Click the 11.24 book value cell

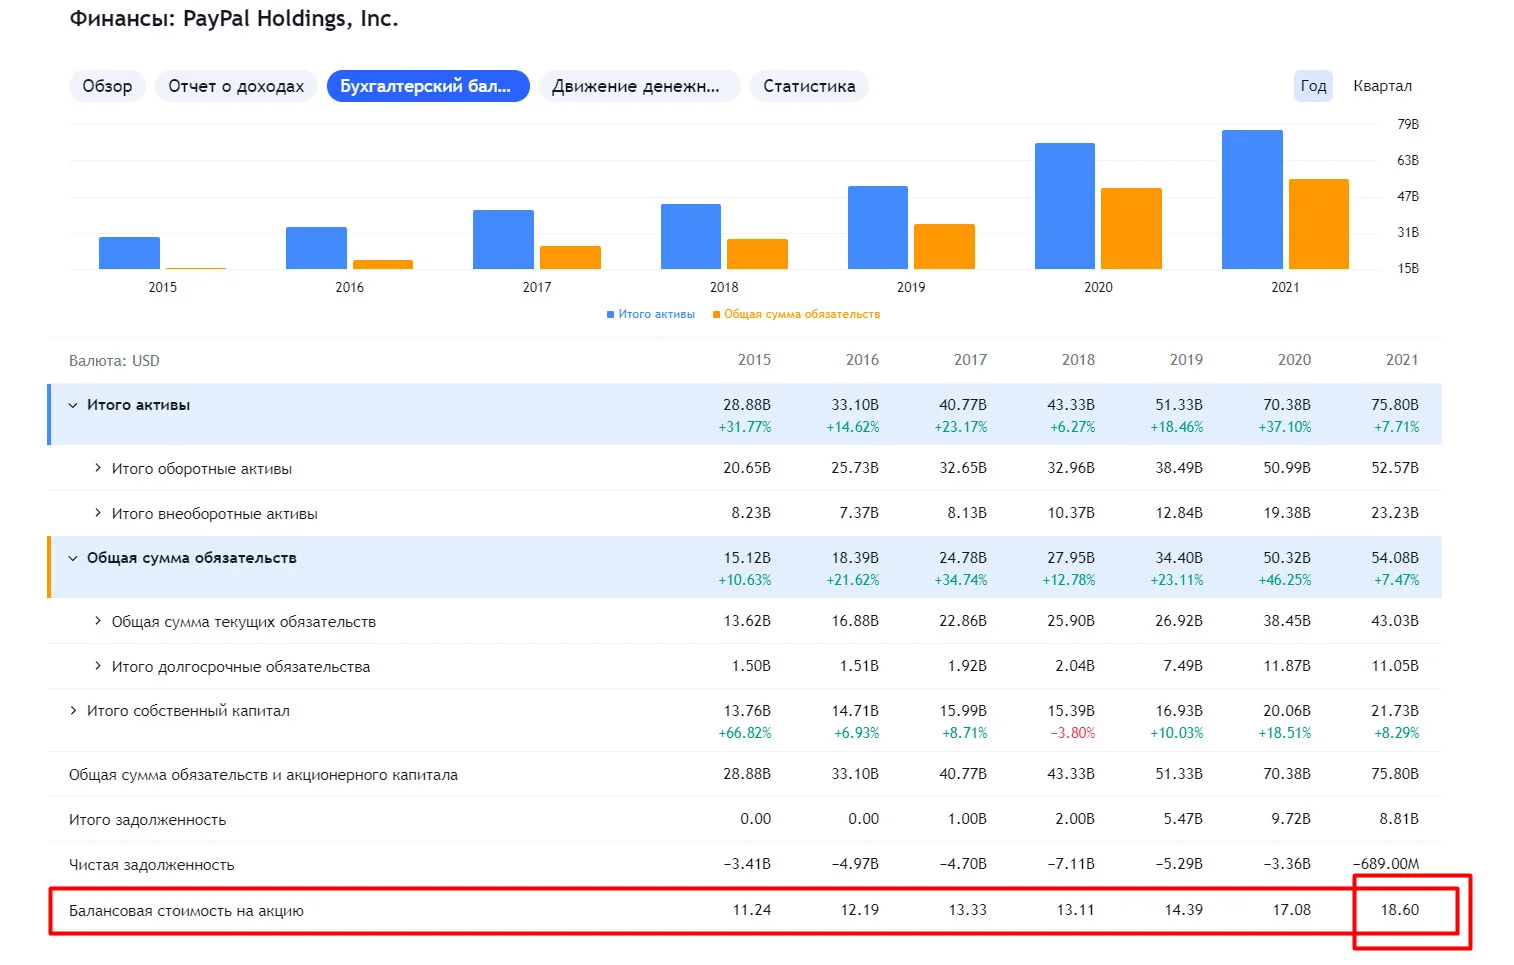(x=752, y=910)
